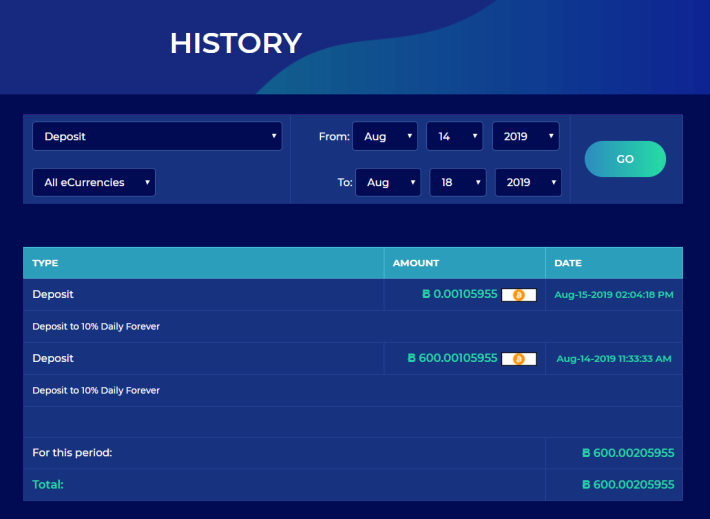Expand the All eCurrencies dropdown
Image resolution: width=710 pixels, height=519 pixels.
click(x=94, y=183)
